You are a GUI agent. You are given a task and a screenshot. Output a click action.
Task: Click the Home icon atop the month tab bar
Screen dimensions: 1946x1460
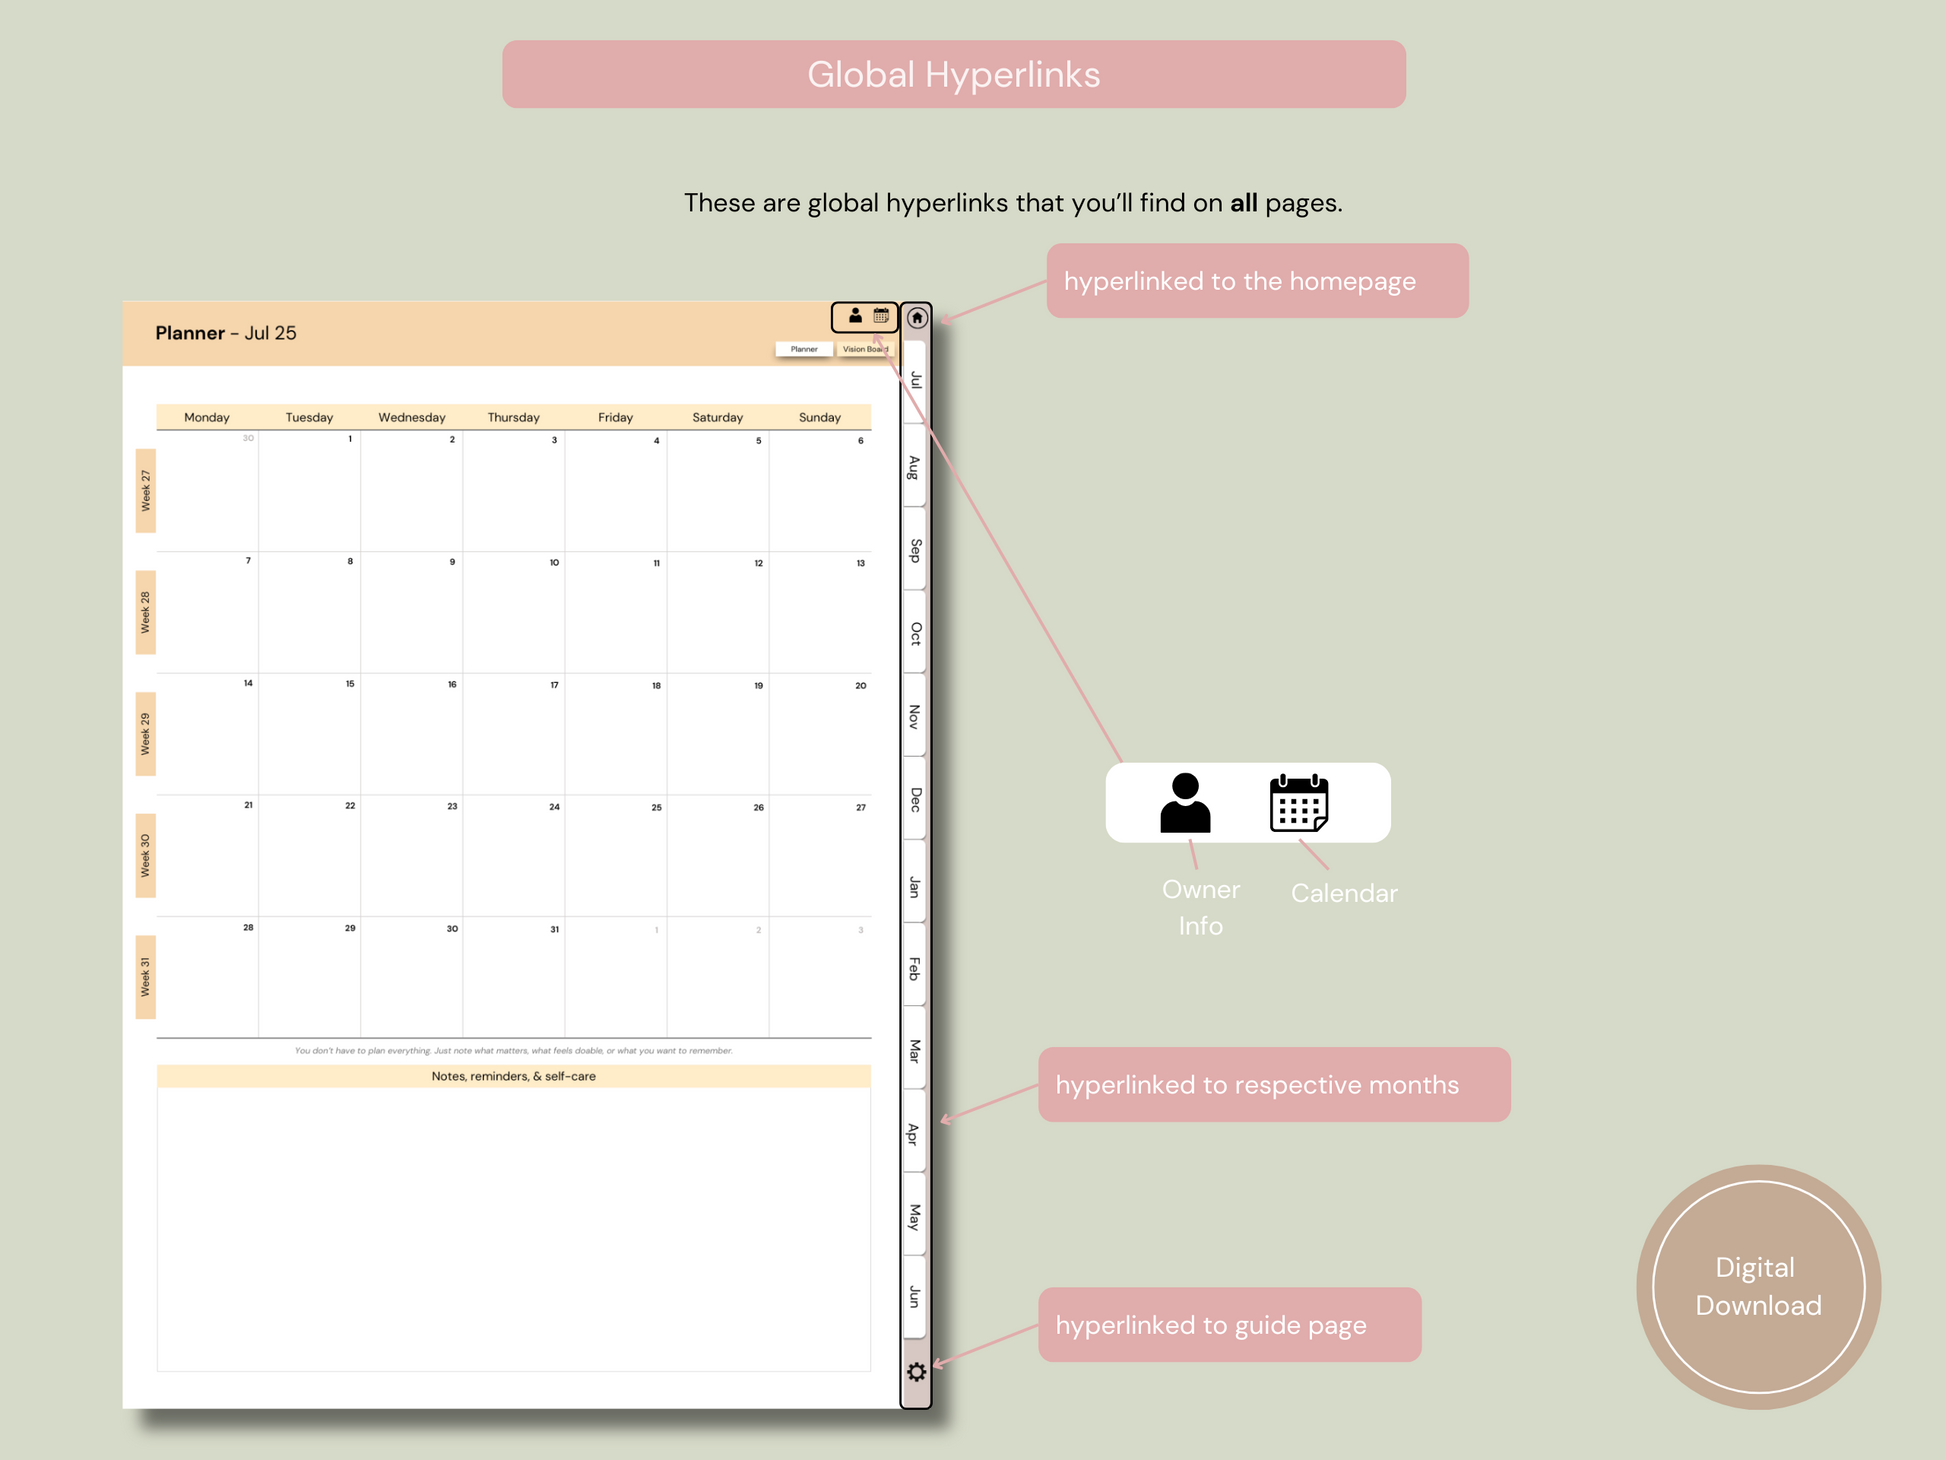click(917, 319)
